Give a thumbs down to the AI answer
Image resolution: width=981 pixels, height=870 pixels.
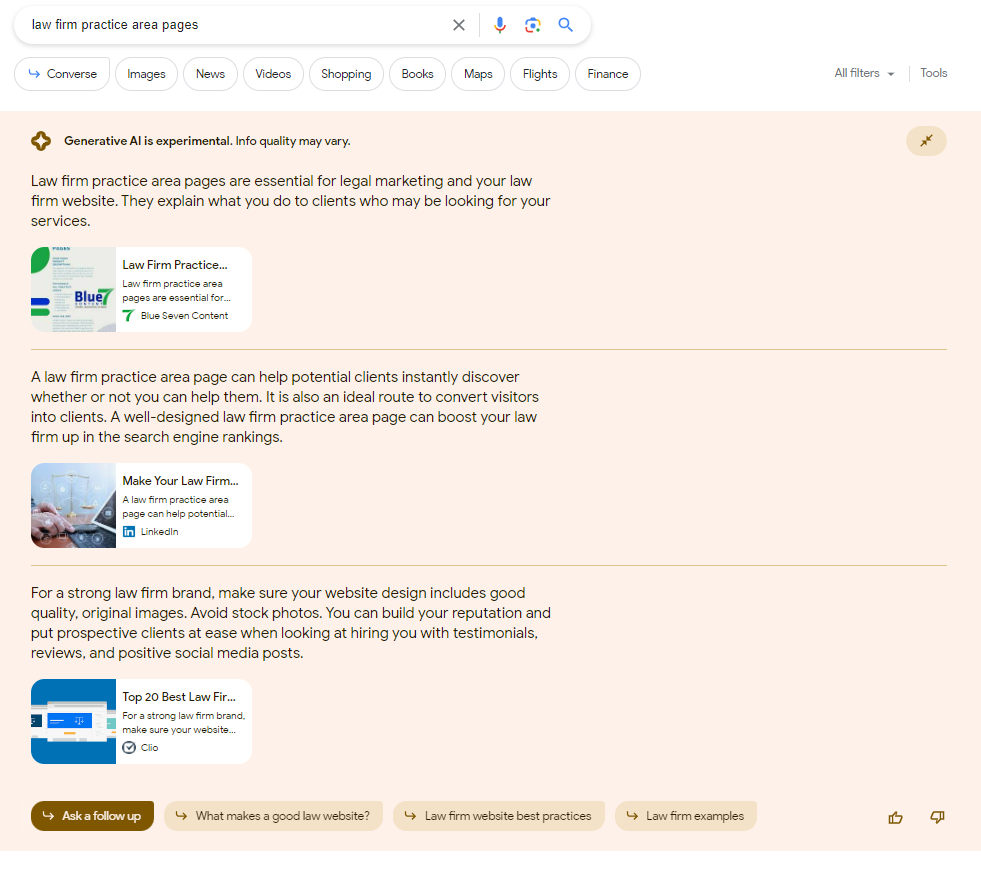click(x=937, y=817)
